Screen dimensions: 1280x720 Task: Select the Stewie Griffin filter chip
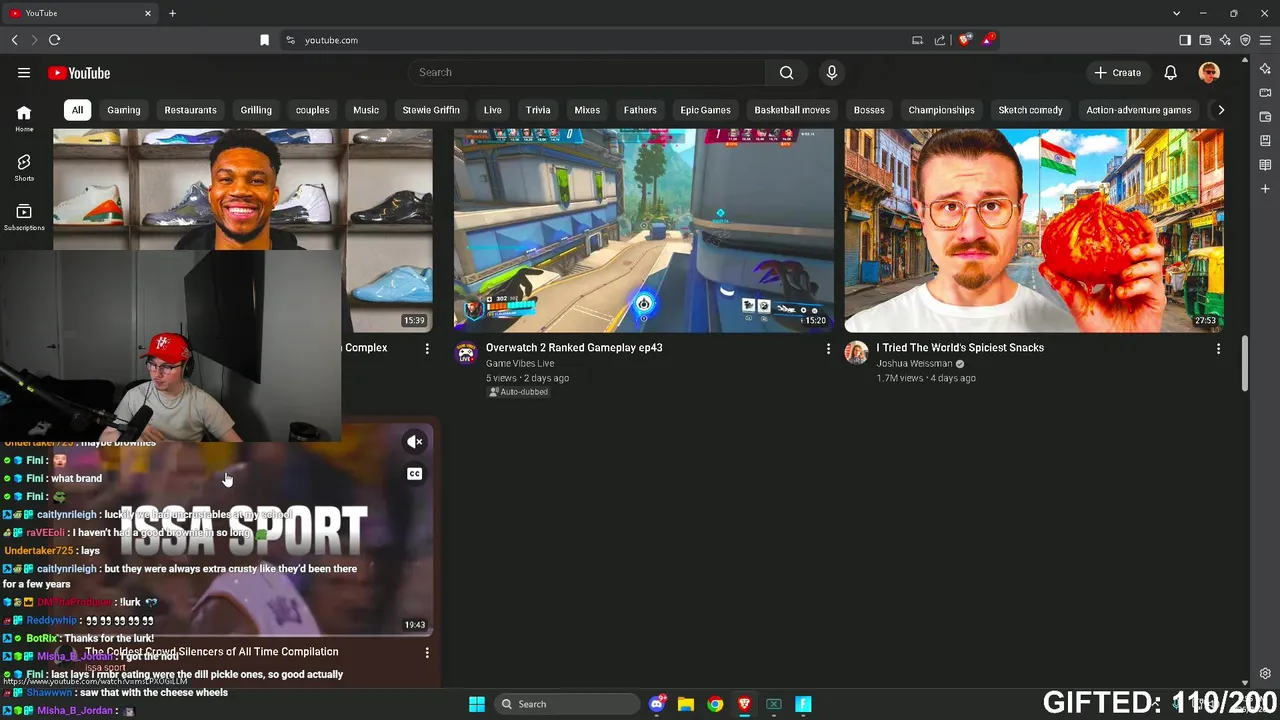[x=431, y=110]
